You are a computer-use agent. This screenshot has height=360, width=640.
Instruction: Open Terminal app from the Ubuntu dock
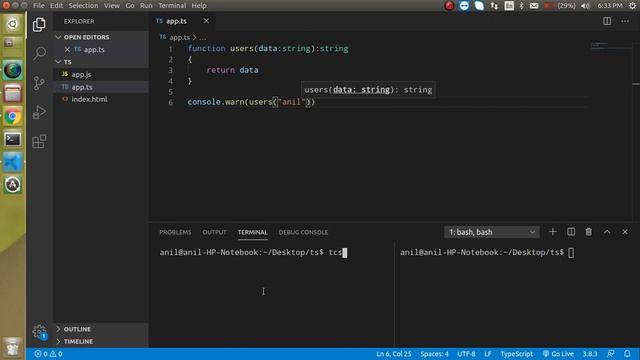pos(13,140)
